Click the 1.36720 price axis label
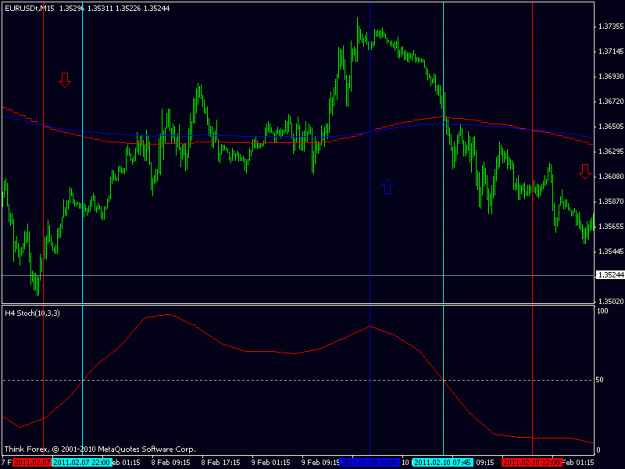Viewport: 625px width, 469px height. click(610, 102)
